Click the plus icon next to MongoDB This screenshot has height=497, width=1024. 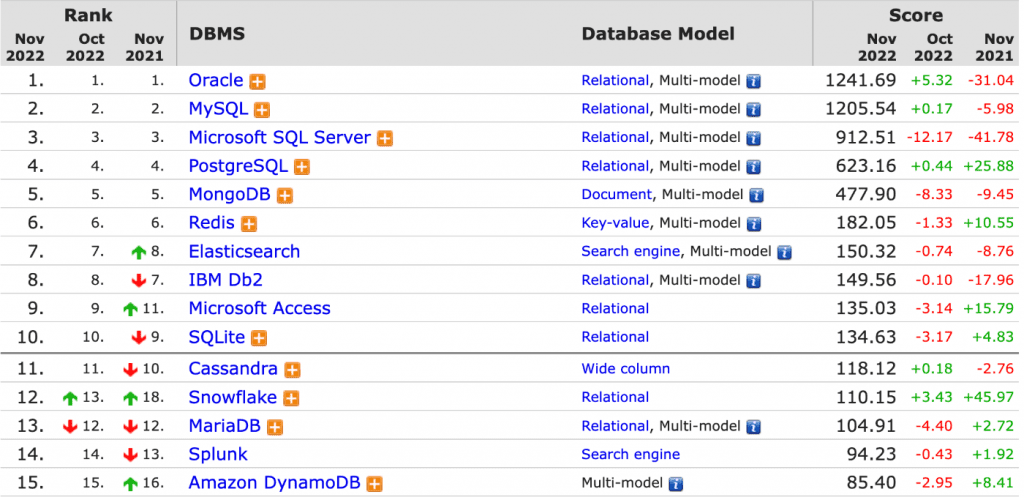click(285, 195)
